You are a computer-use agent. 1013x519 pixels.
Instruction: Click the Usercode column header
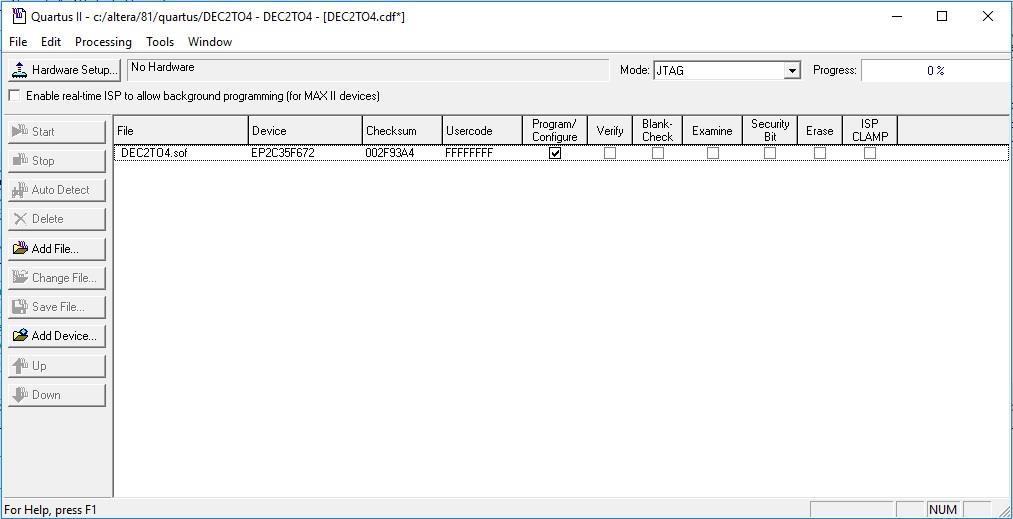click(x=482, y=131)
